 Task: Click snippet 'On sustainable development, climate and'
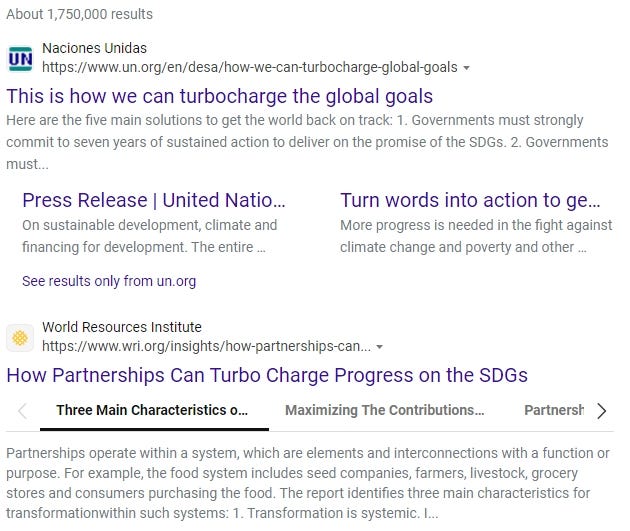click(149, 236)
